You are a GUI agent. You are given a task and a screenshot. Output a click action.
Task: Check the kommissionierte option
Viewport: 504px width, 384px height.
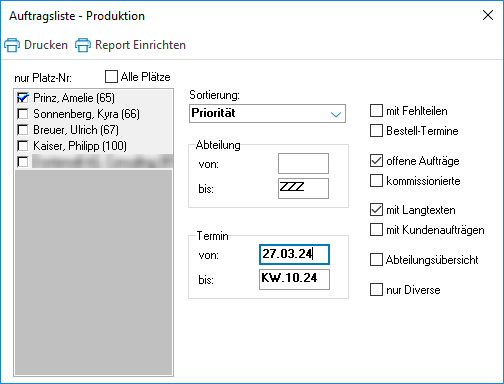(x=376, y=181)
